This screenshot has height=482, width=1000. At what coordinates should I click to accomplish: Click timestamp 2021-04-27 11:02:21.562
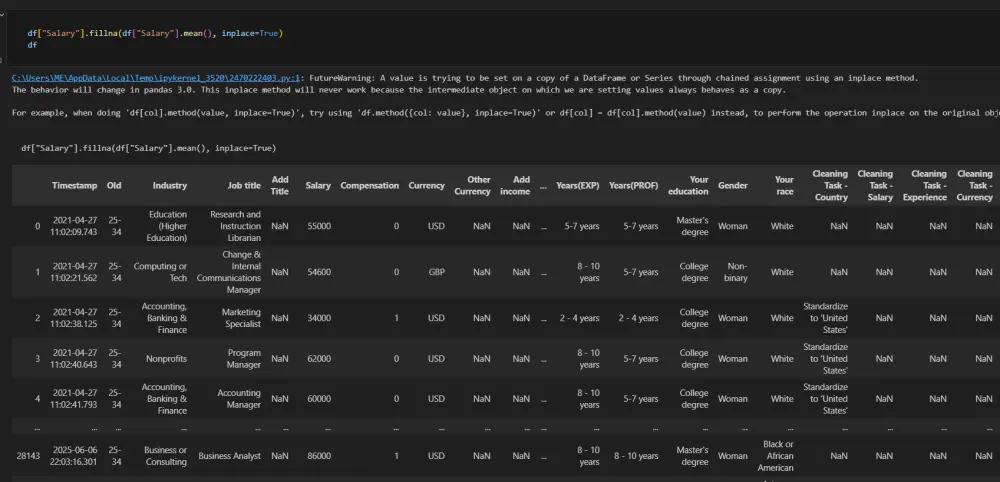(75, 272)
